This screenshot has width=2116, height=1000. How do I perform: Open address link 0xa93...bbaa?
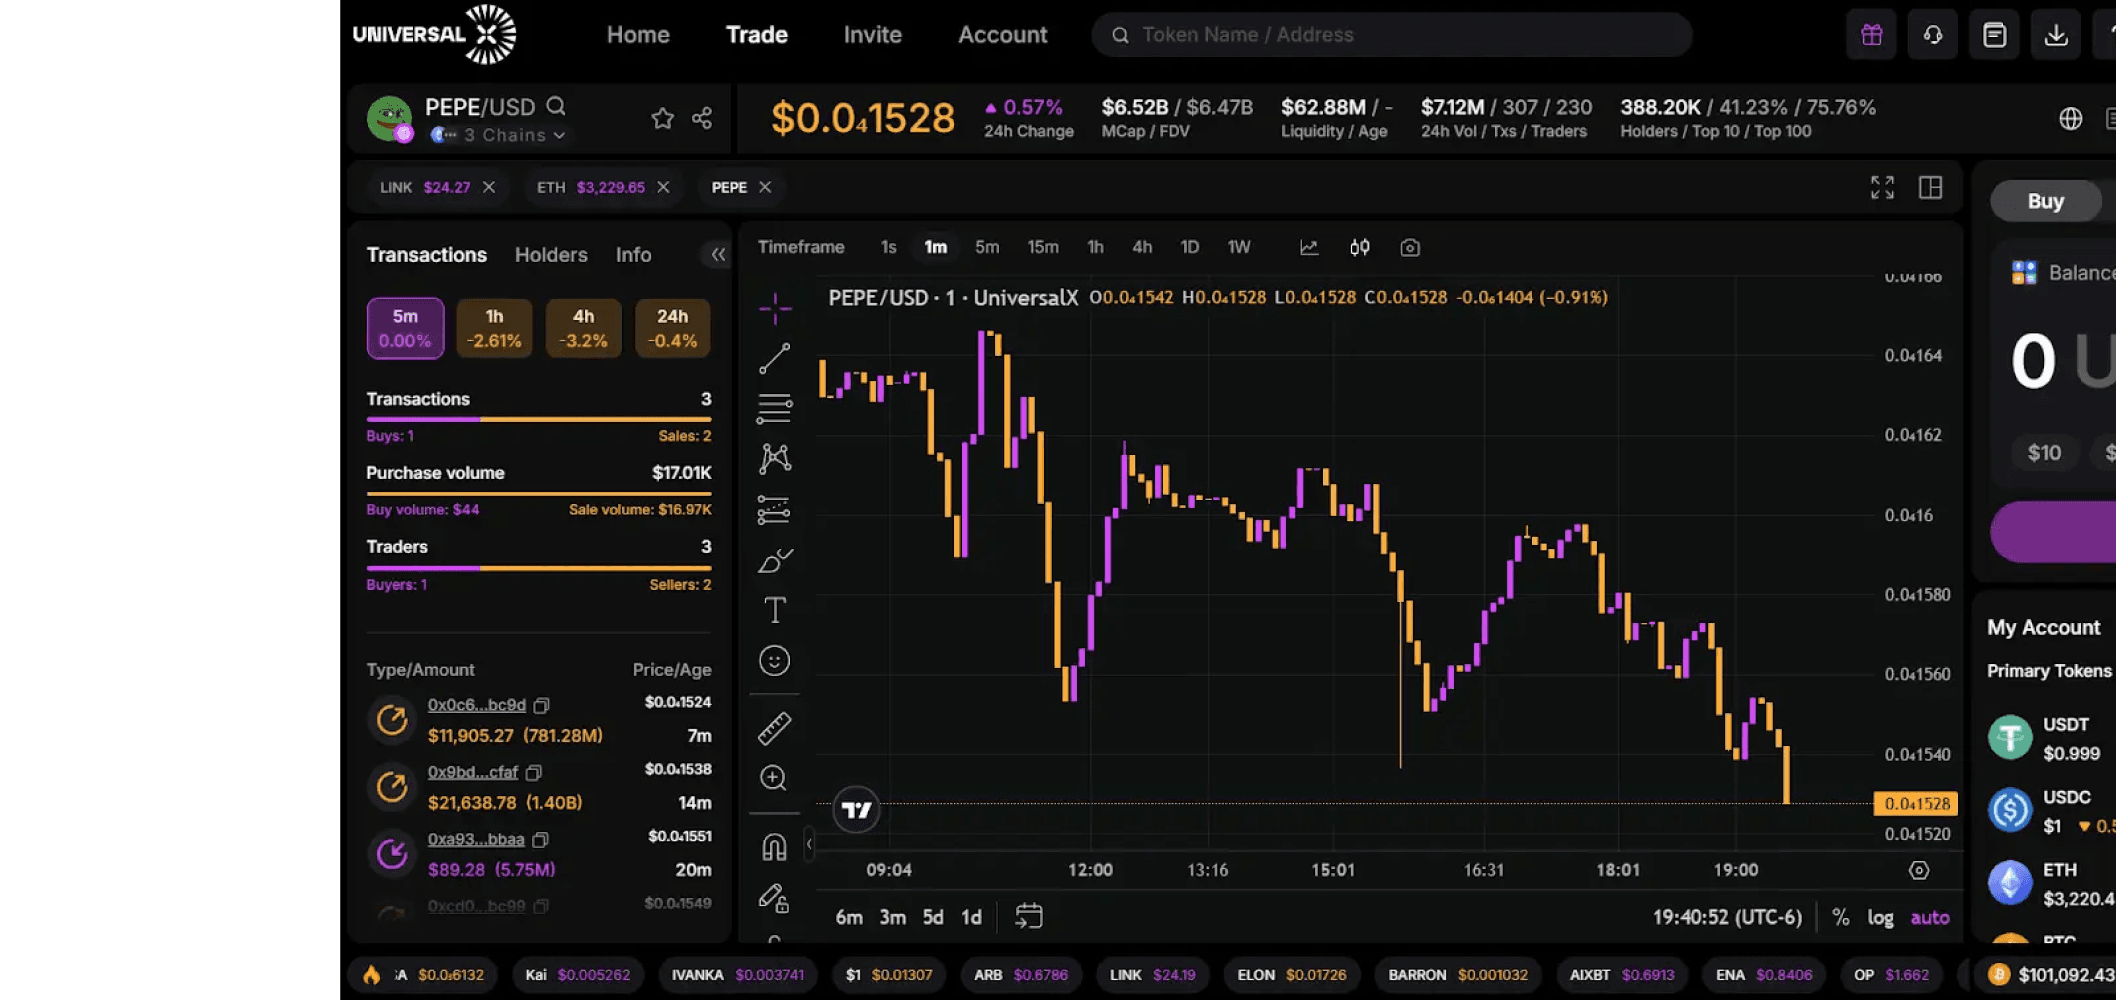click(476, 839)
